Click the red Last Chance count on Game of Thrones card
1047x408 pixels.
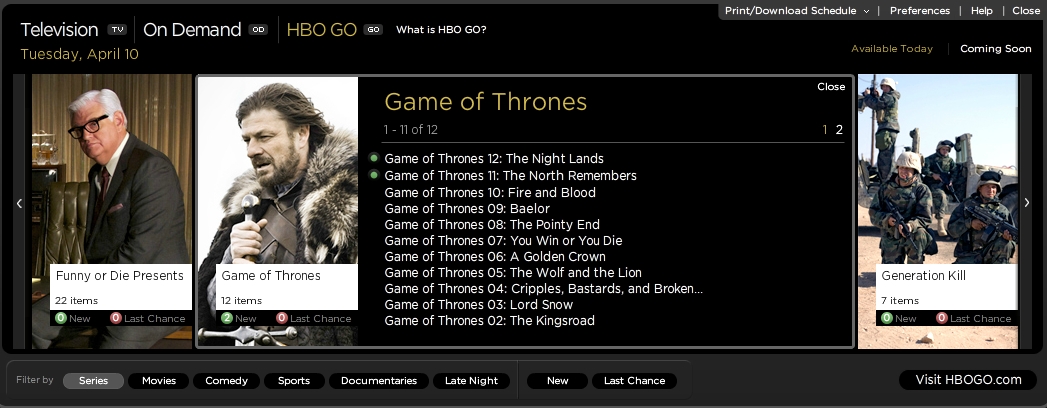click(282, 319)
